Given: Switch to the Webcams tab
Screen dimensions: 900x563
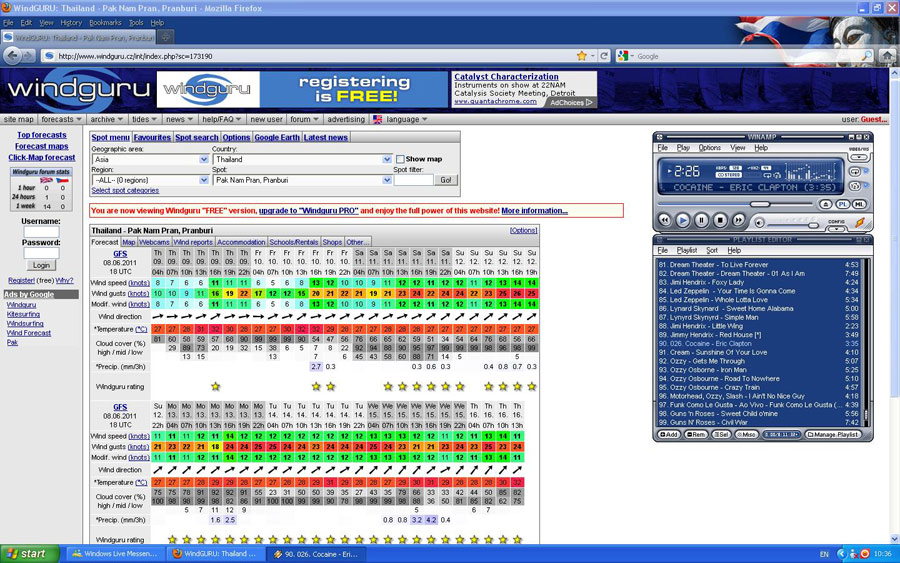Looking at the screenshot, I should click(x=154, y=242).
